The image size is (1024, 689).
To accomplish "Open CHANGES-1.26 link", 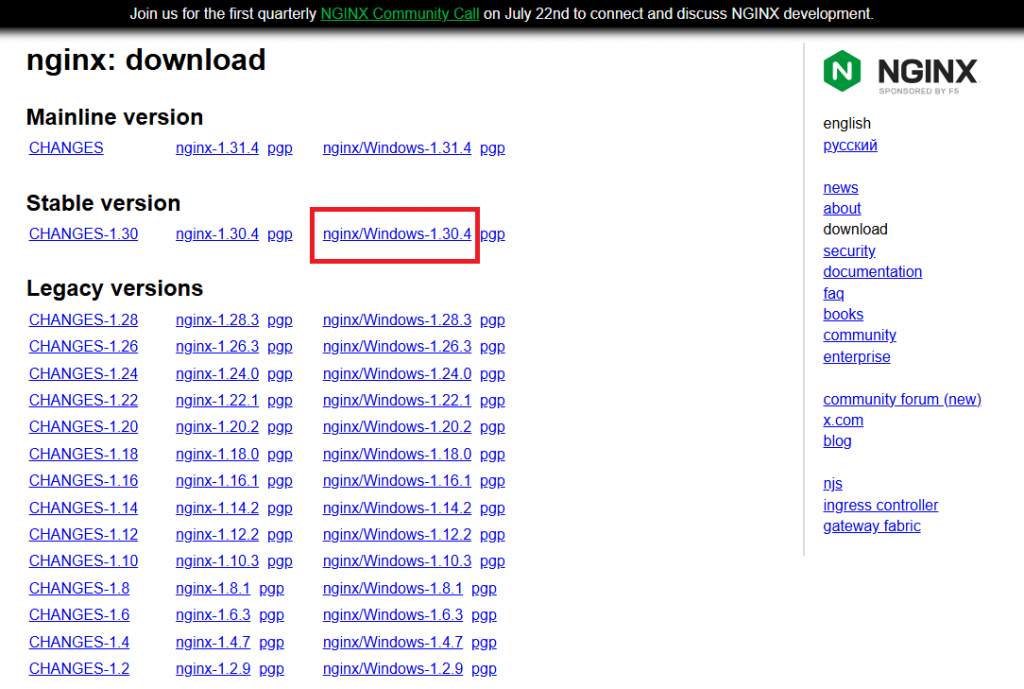I will tap(83, 346).
